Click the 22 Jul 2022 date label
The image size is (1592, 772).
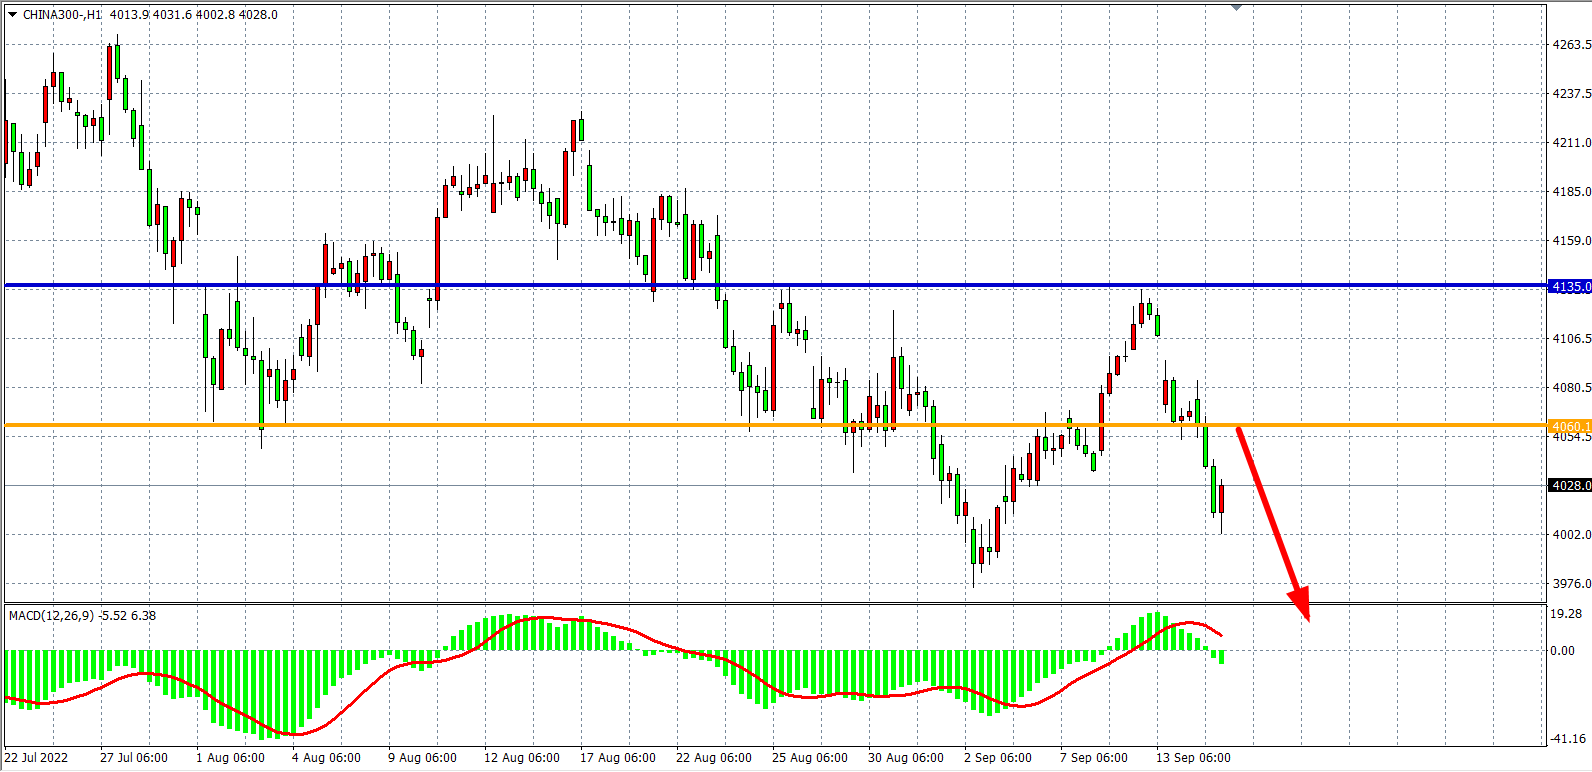click(36, 758)
